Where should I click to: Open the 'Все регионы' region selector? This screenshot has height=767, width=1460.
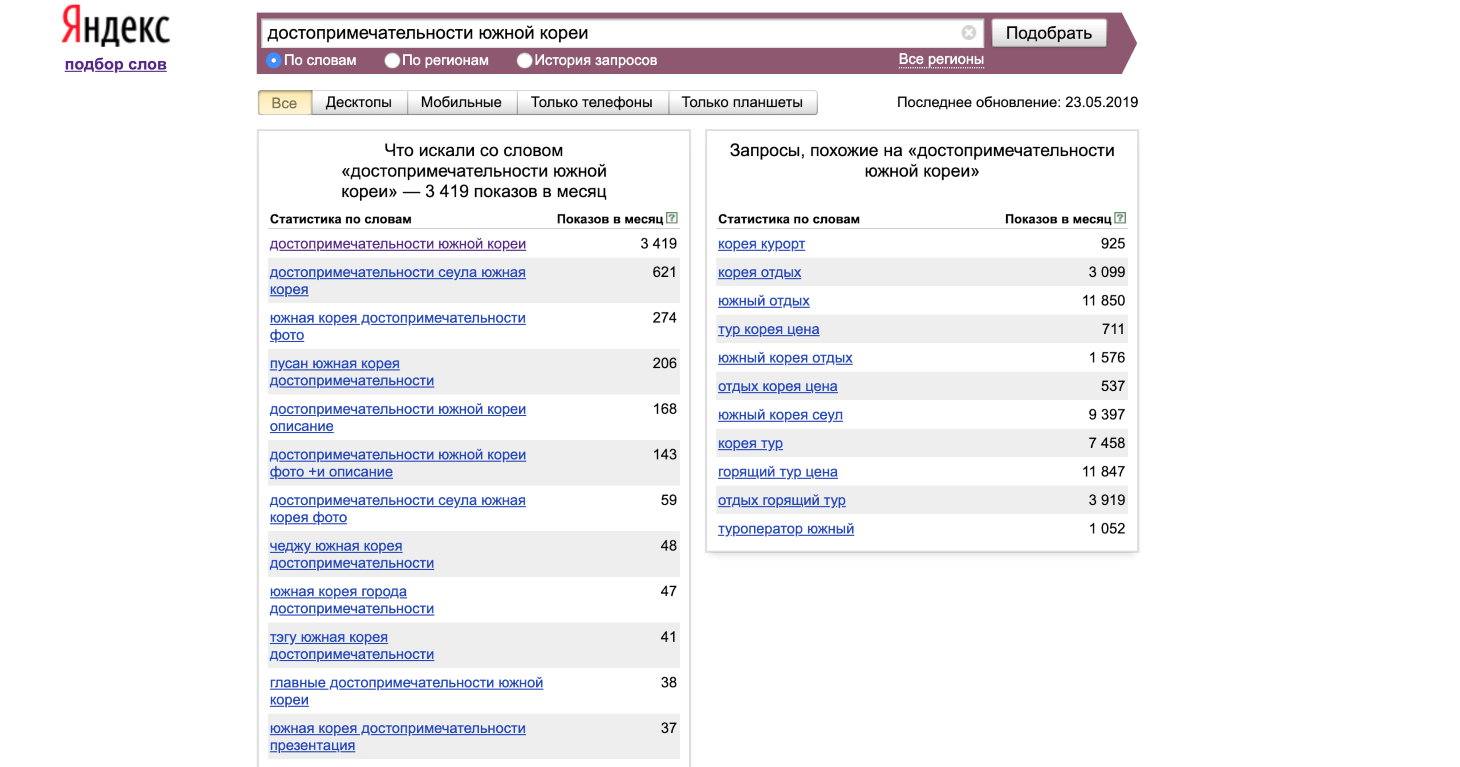pos(940,60)
